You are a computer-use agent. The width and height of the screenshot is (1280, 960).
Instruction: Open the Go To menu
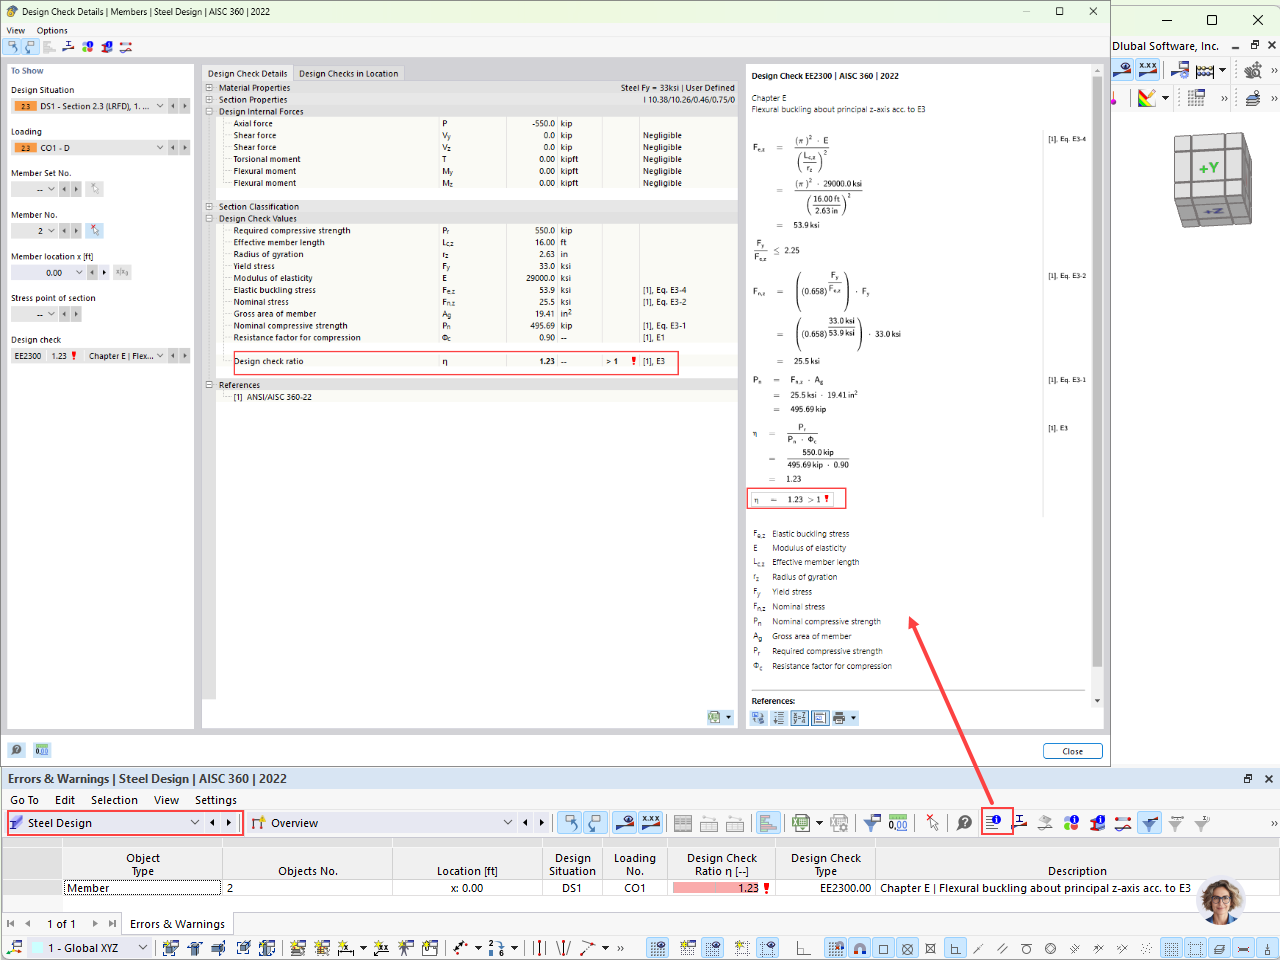(x=25, y=800)
